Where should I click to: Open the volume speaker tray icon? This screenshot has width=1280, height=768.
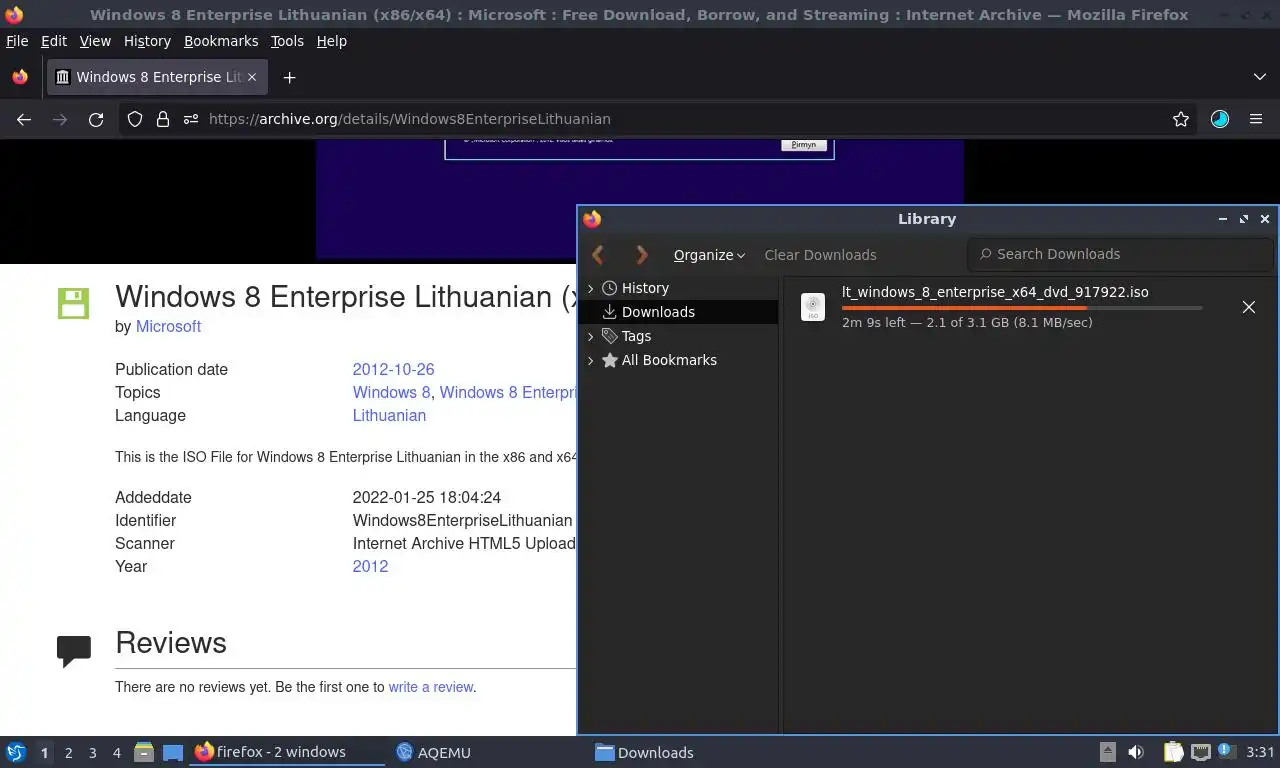coord(1136,752)
